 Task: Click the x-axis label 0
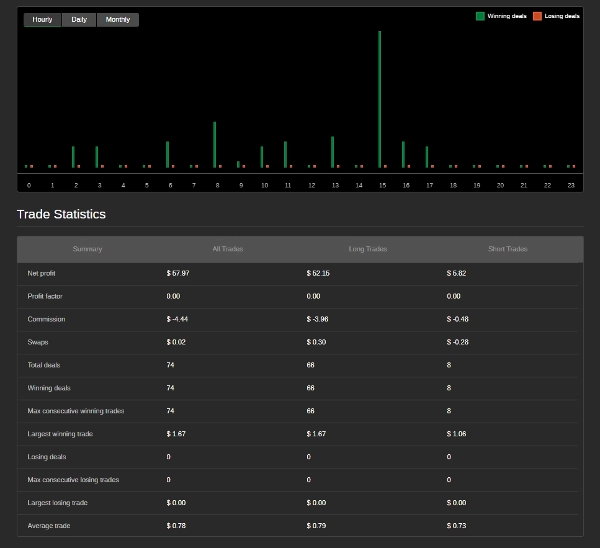29,185
